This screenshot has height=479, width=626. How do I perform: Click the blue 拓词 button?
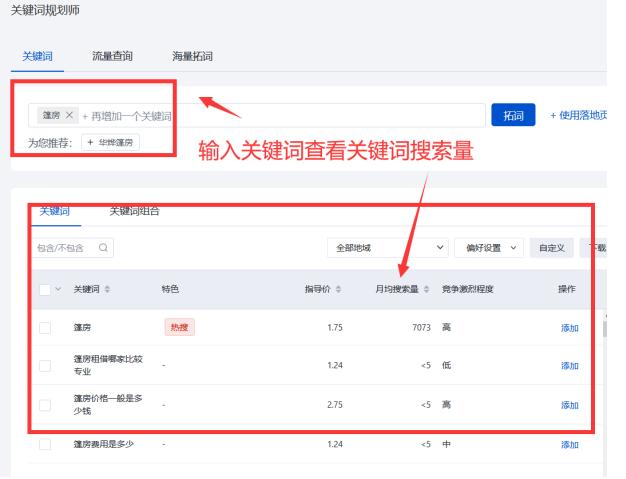click(x=513, y=115)
